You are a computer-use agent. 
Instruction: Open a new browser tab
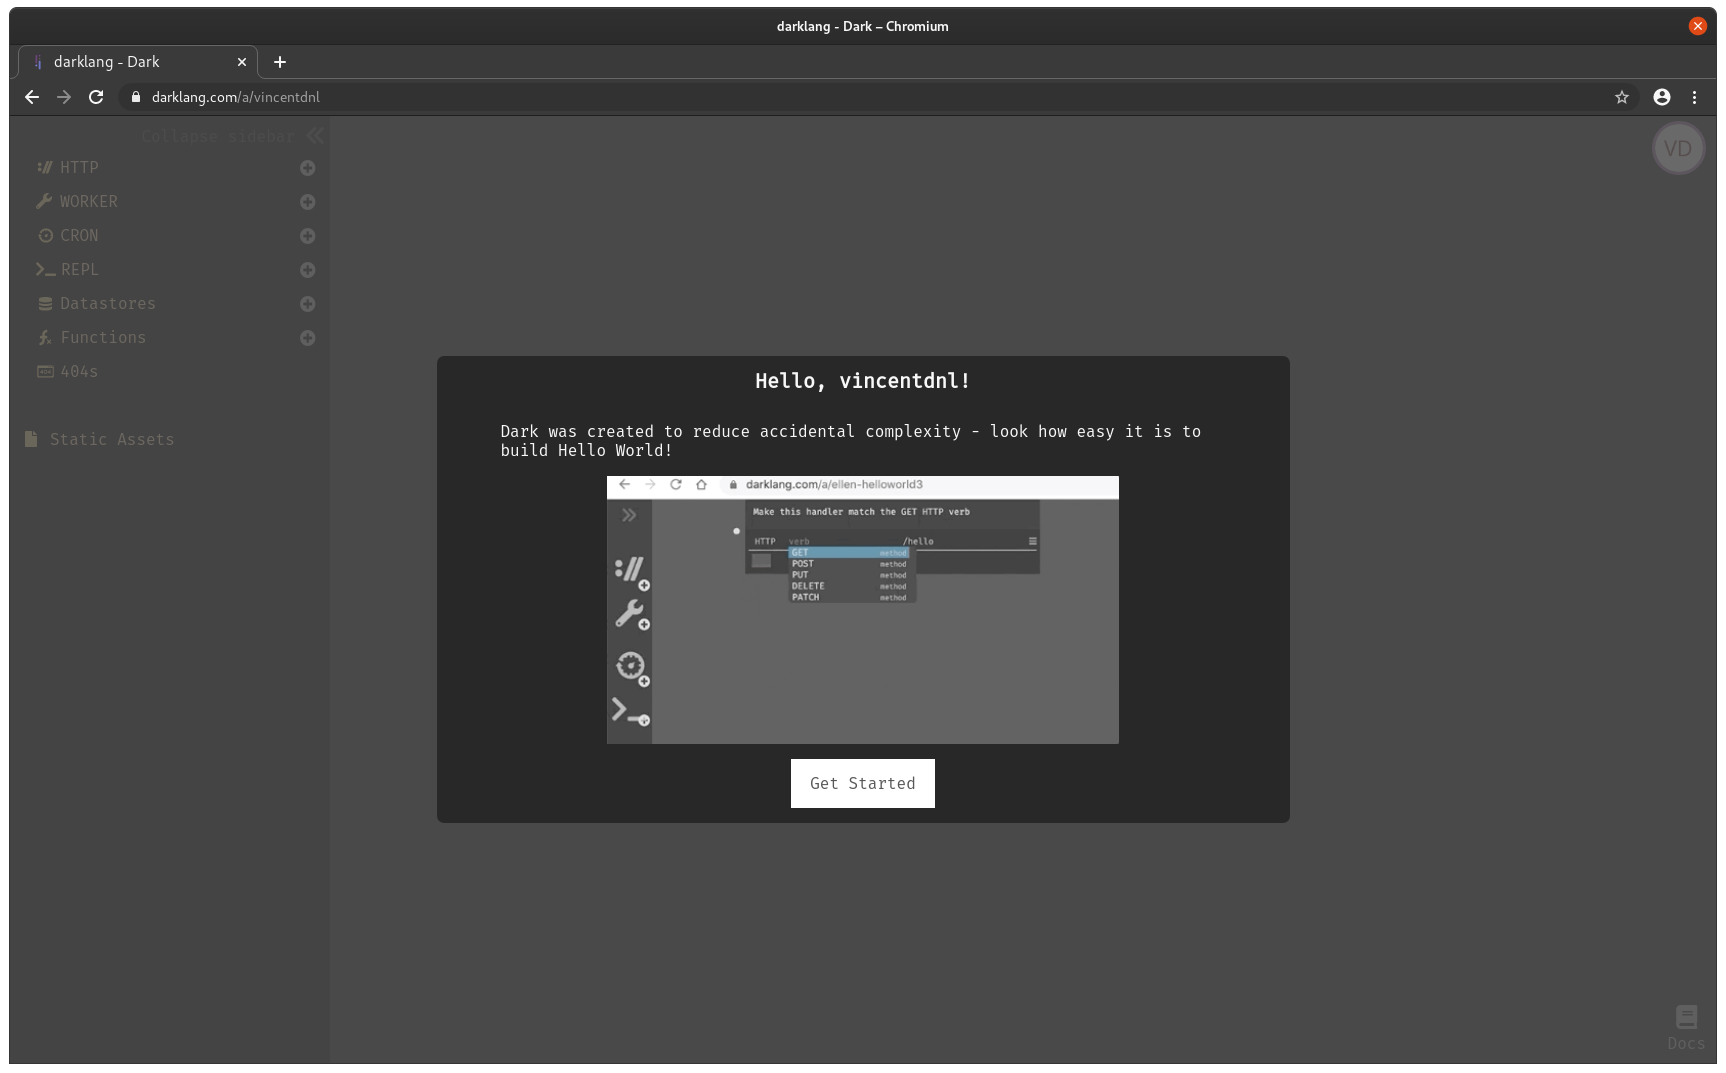point(280,62)
